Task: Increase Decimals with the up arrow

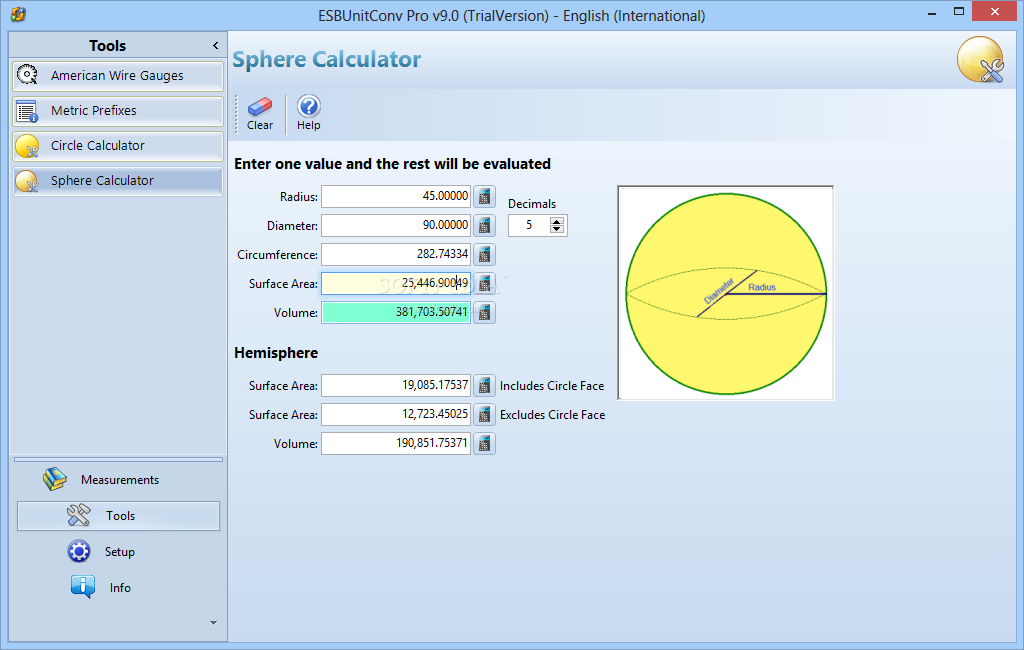Action: point(556,221)
